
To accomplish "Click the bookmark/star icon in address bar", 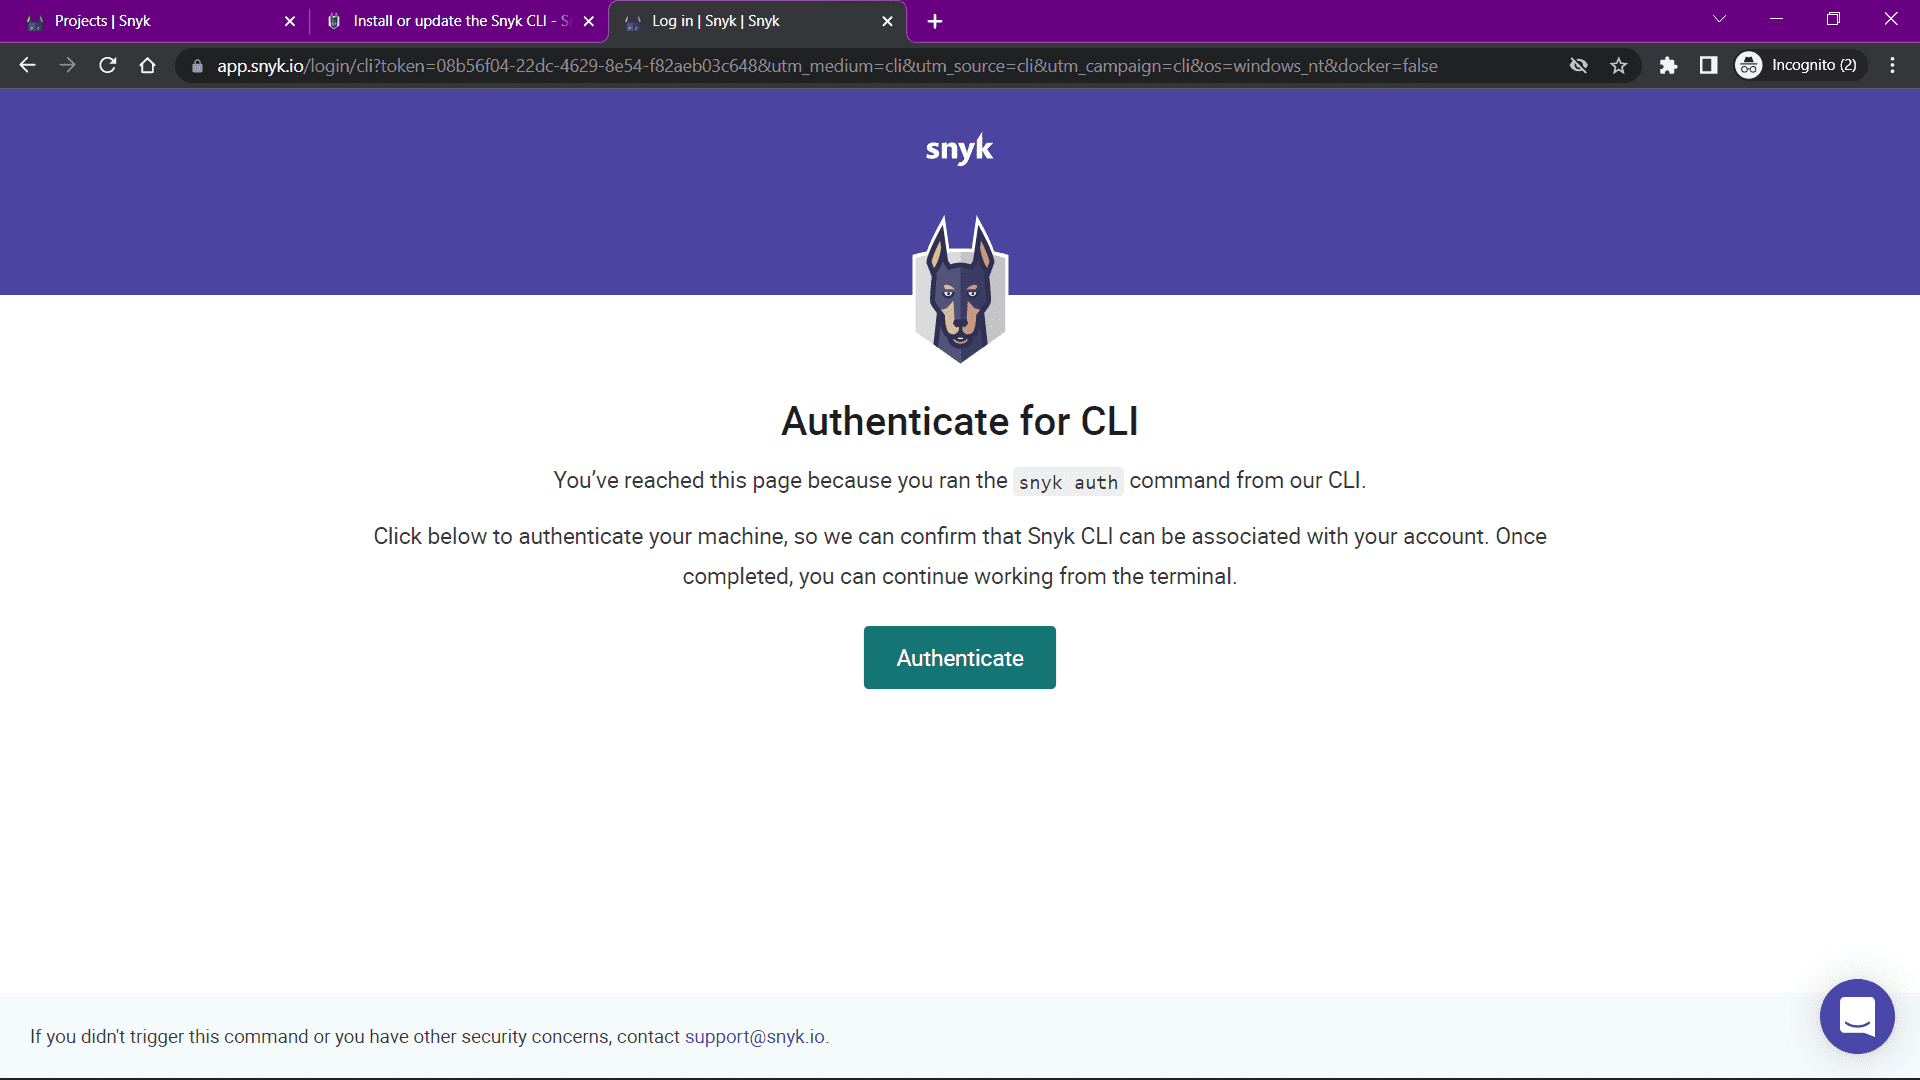I will tap(1619, 66).
